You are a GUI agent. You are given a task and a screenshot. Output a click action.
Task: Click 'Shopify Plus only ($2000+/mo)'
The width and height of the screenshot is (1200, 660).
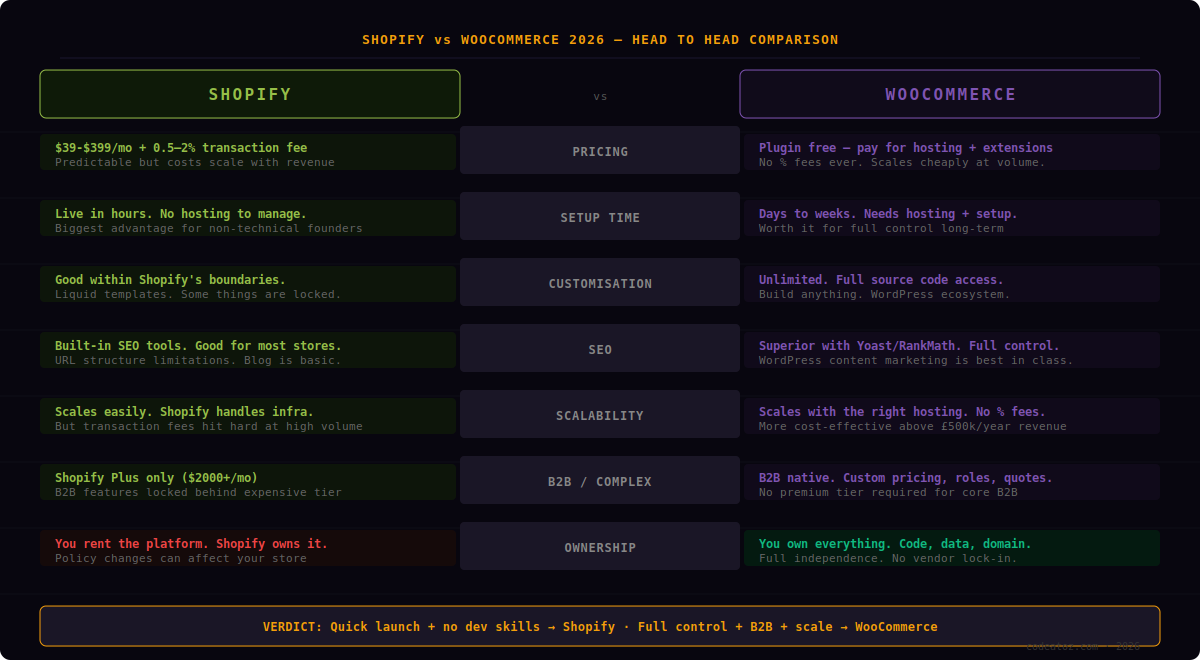tap(156, 477)
